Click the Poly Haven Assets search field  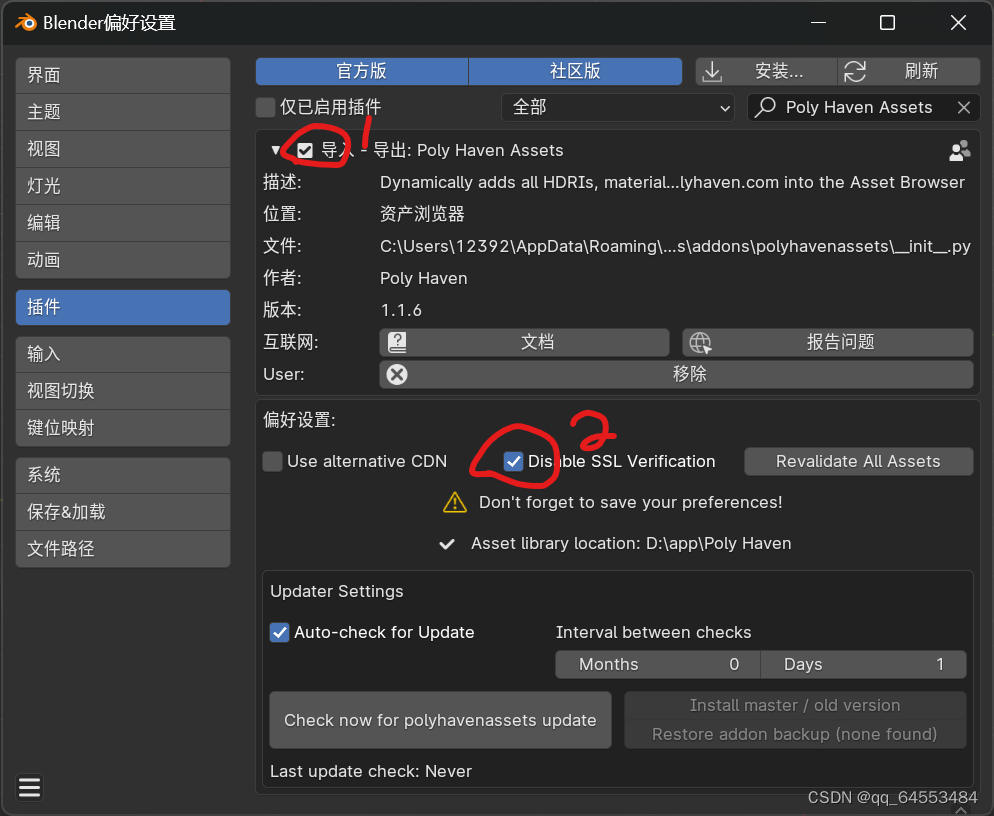pos(864,107)
